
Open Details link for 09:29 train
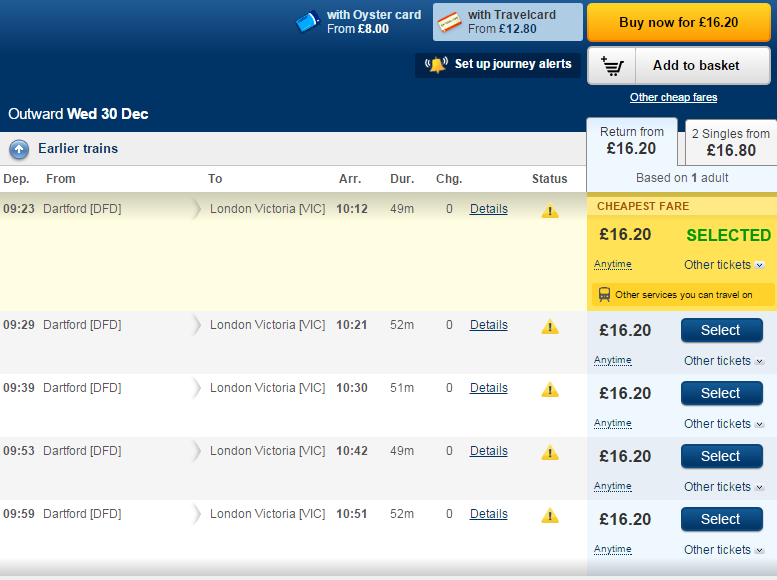click(489, 325)
